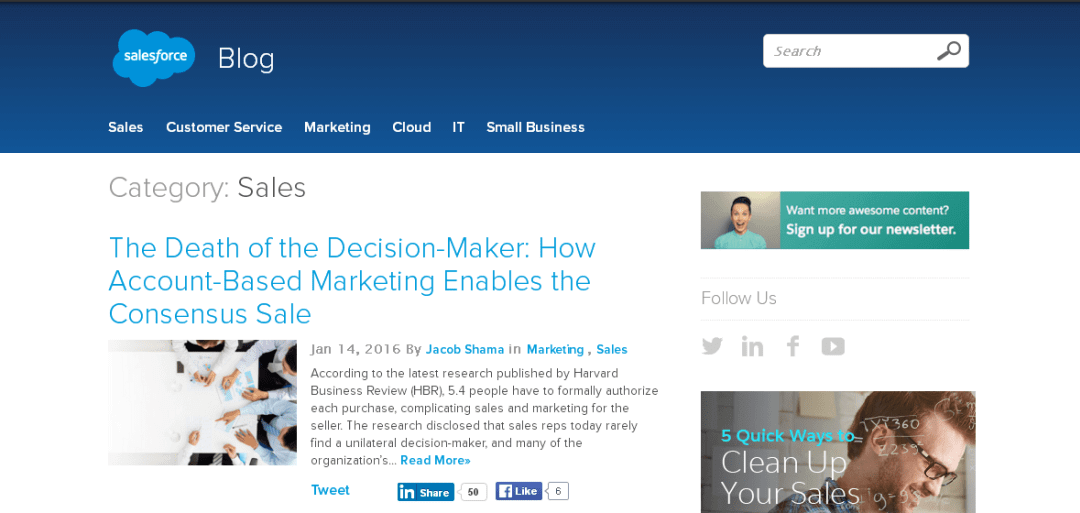This screenshot has height=513, width=1080.
Task: Select Cloud in the navigation bar
Action: click(412, 127)
